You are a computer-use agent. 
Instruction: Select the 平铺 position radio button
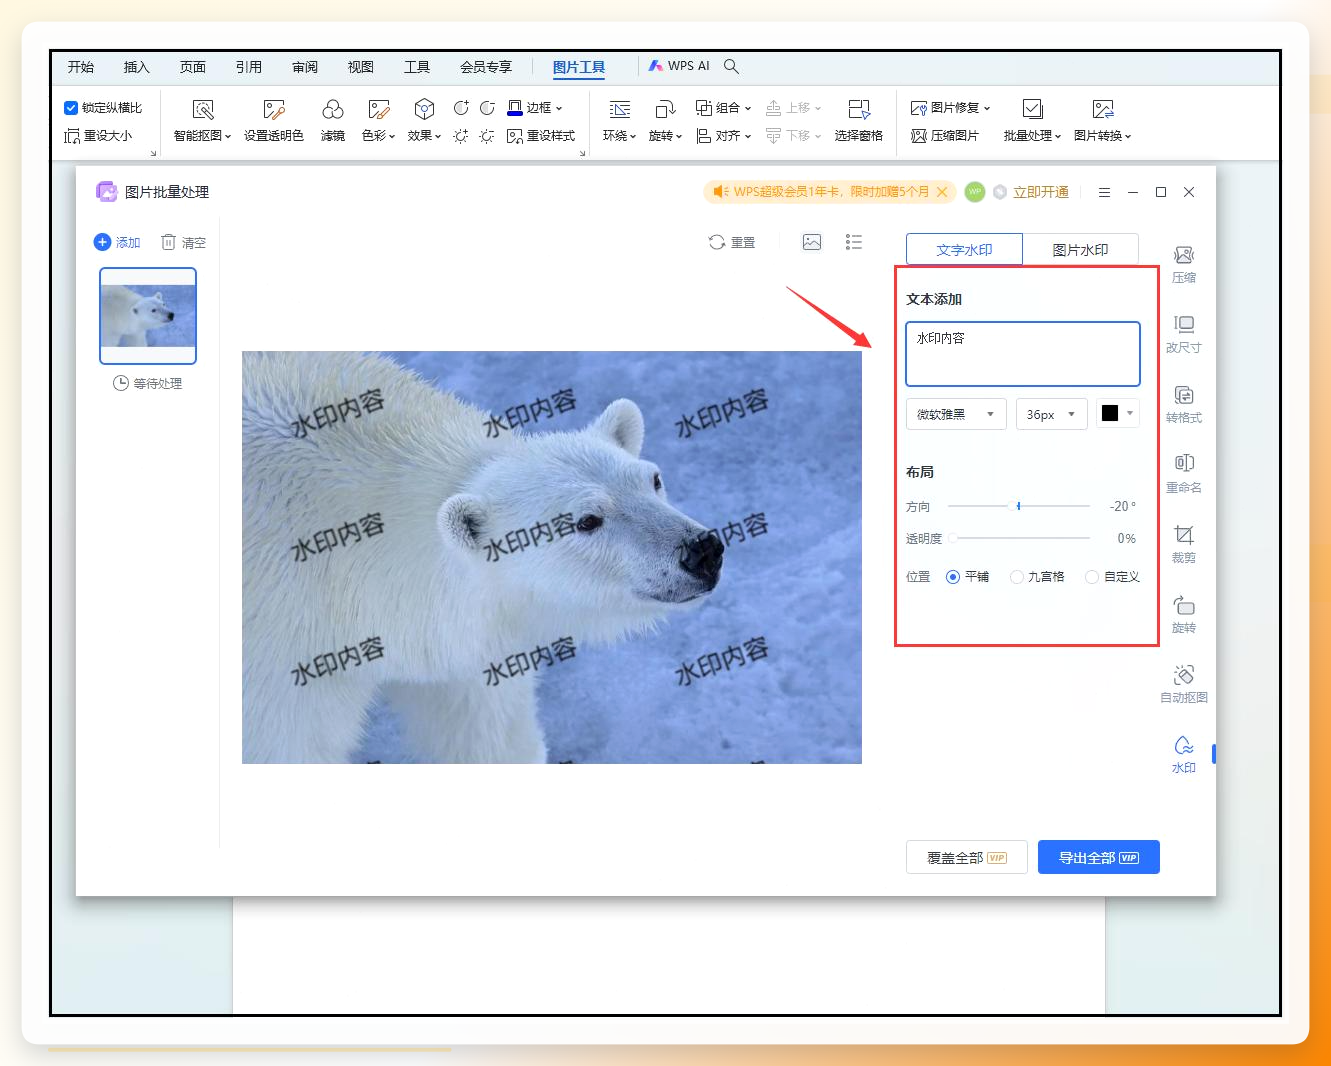pyautogui.click(x=953, y=577)
